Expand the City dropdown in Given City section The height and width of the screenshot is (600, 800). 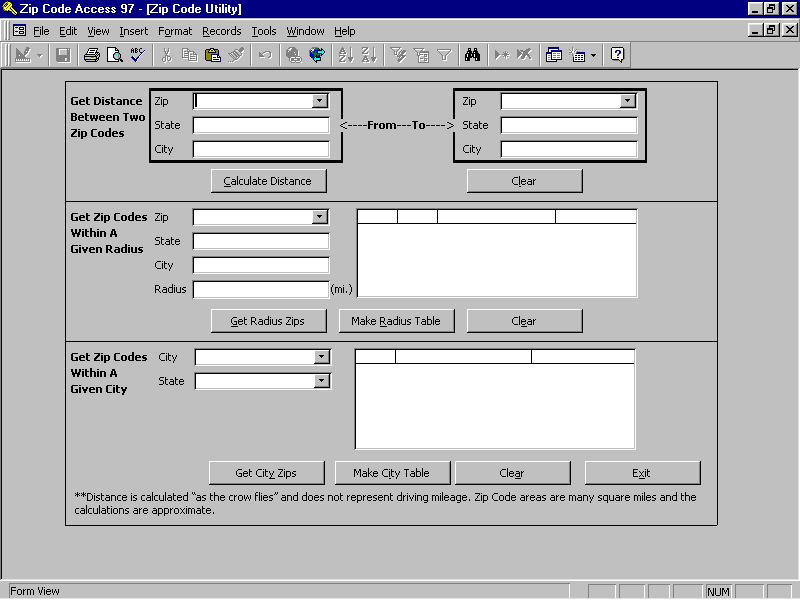tap(321, 357)
